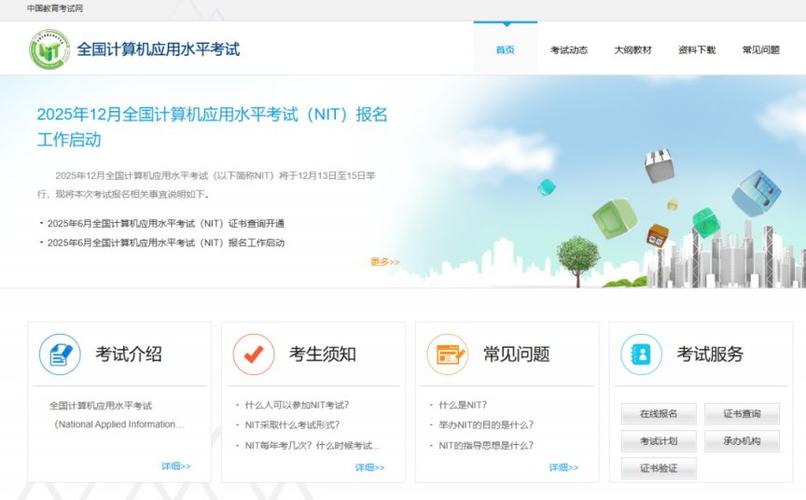Click the 常见问题 orange form icon
Viewport: 806px width, 500px height.
pos(448,354)
